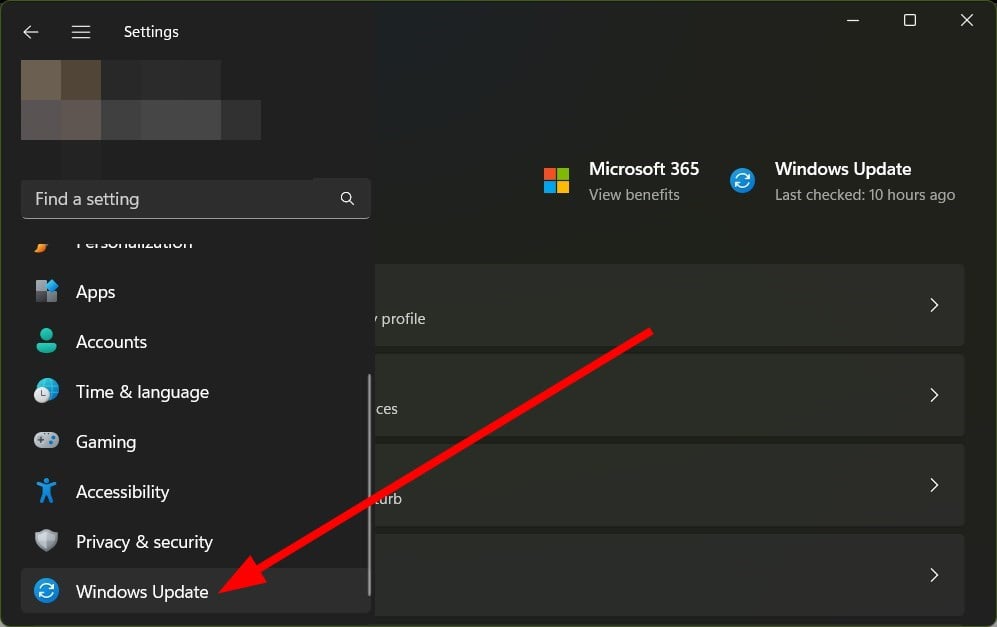Click the blurred user profile picture
This screenshot has height=627, width=997.
coord(61,100)
